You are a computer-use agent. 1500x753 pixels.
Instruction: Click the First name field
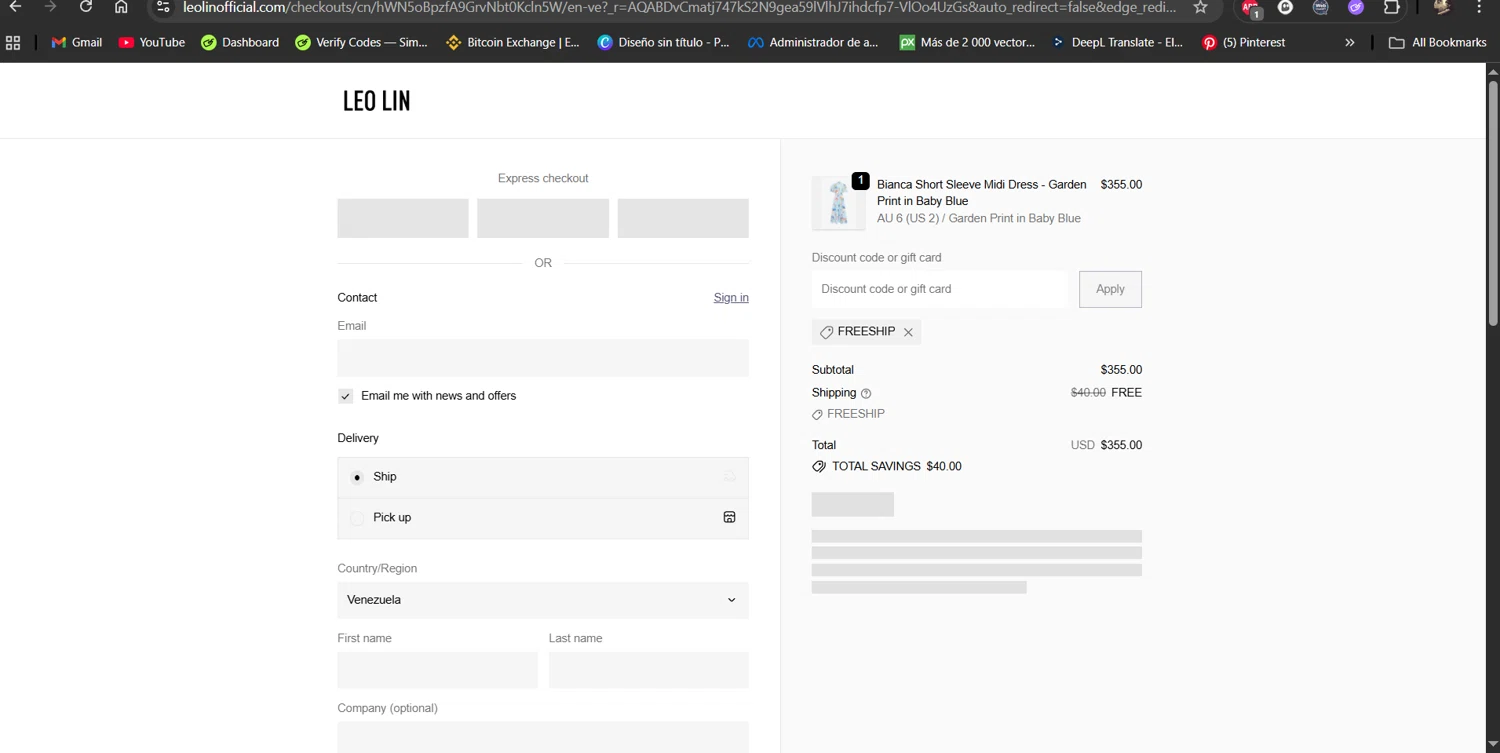click(x=437, y=670)
